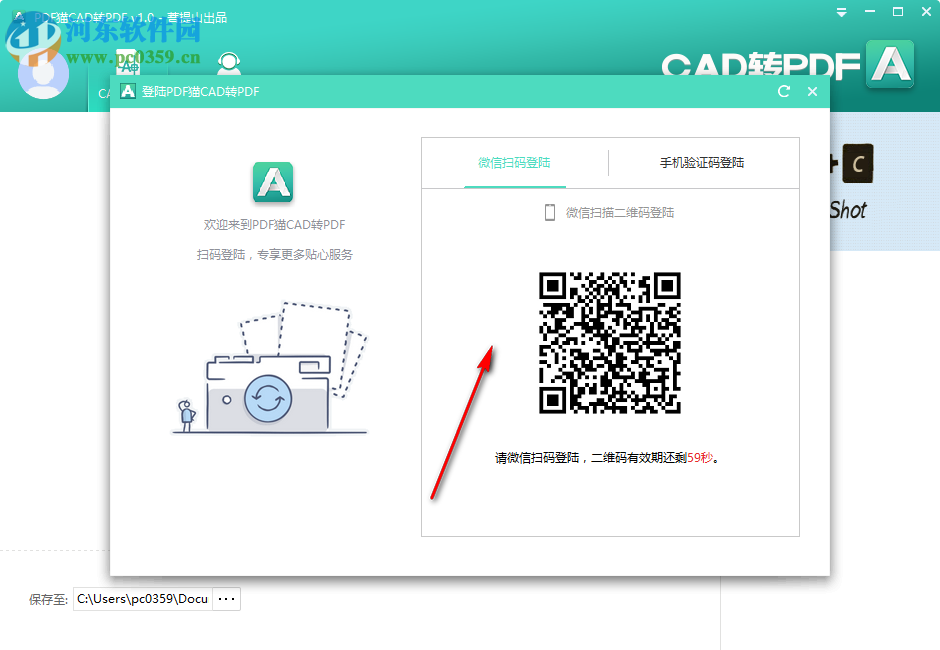940x650 pixels.
Task: Click the green A logo inside the login dialog
Action: [272, 182]
